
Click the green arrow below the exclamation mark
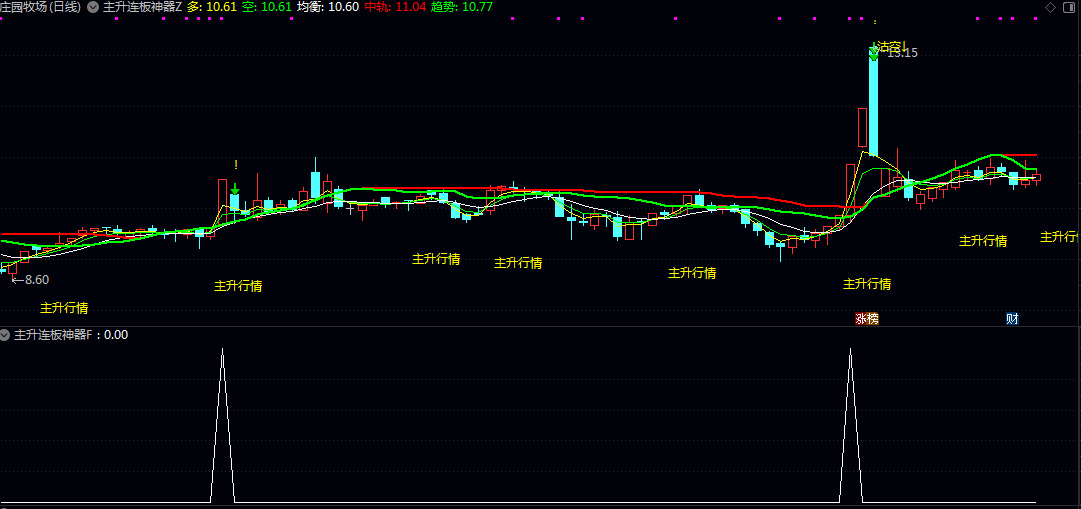(235, 189)
